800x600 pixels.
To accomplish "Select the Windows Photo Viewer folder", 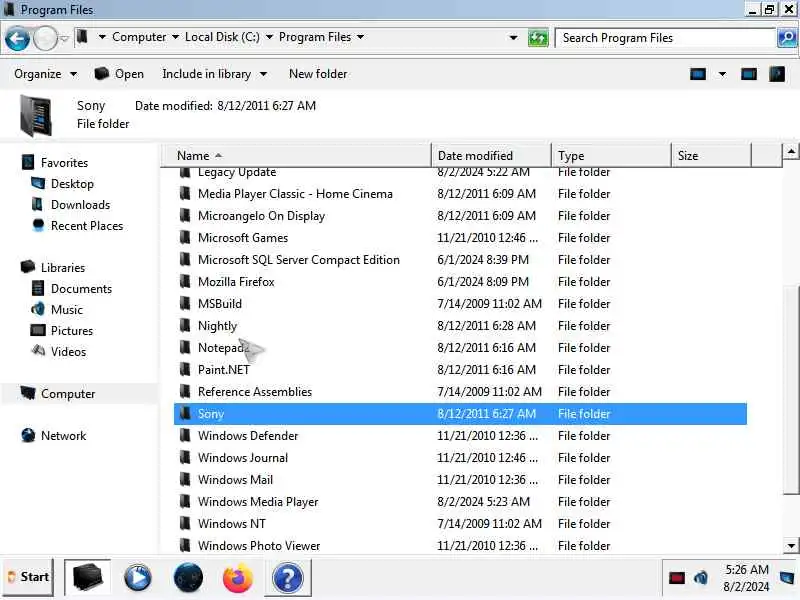I will coord(259,545).
